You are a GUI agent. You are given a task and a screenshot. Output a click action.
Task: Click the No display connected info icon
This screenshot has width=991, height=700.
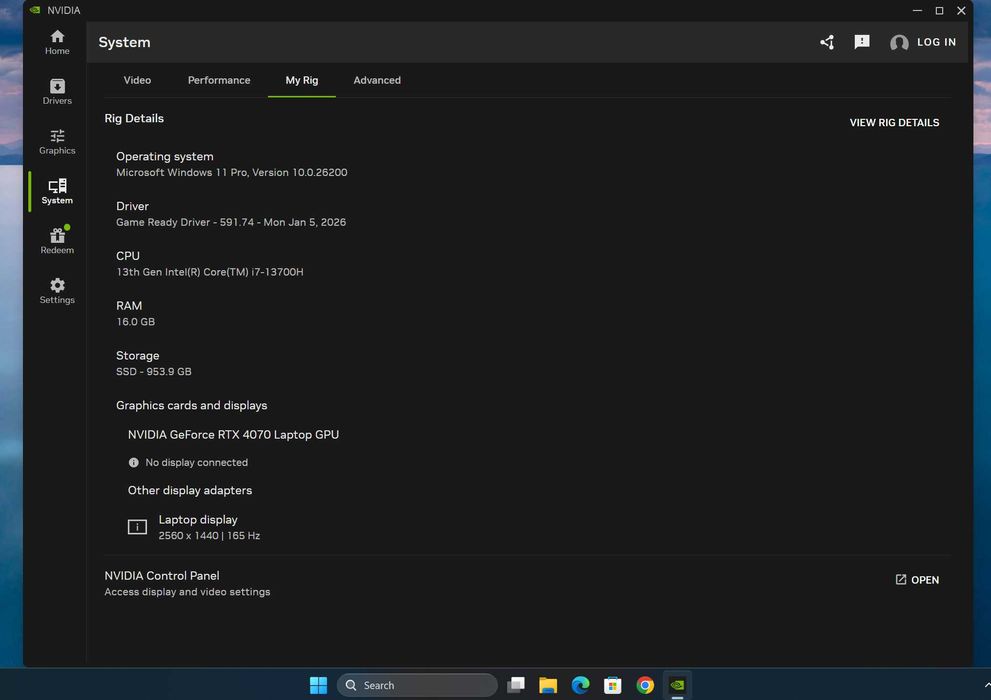point(133,462)
